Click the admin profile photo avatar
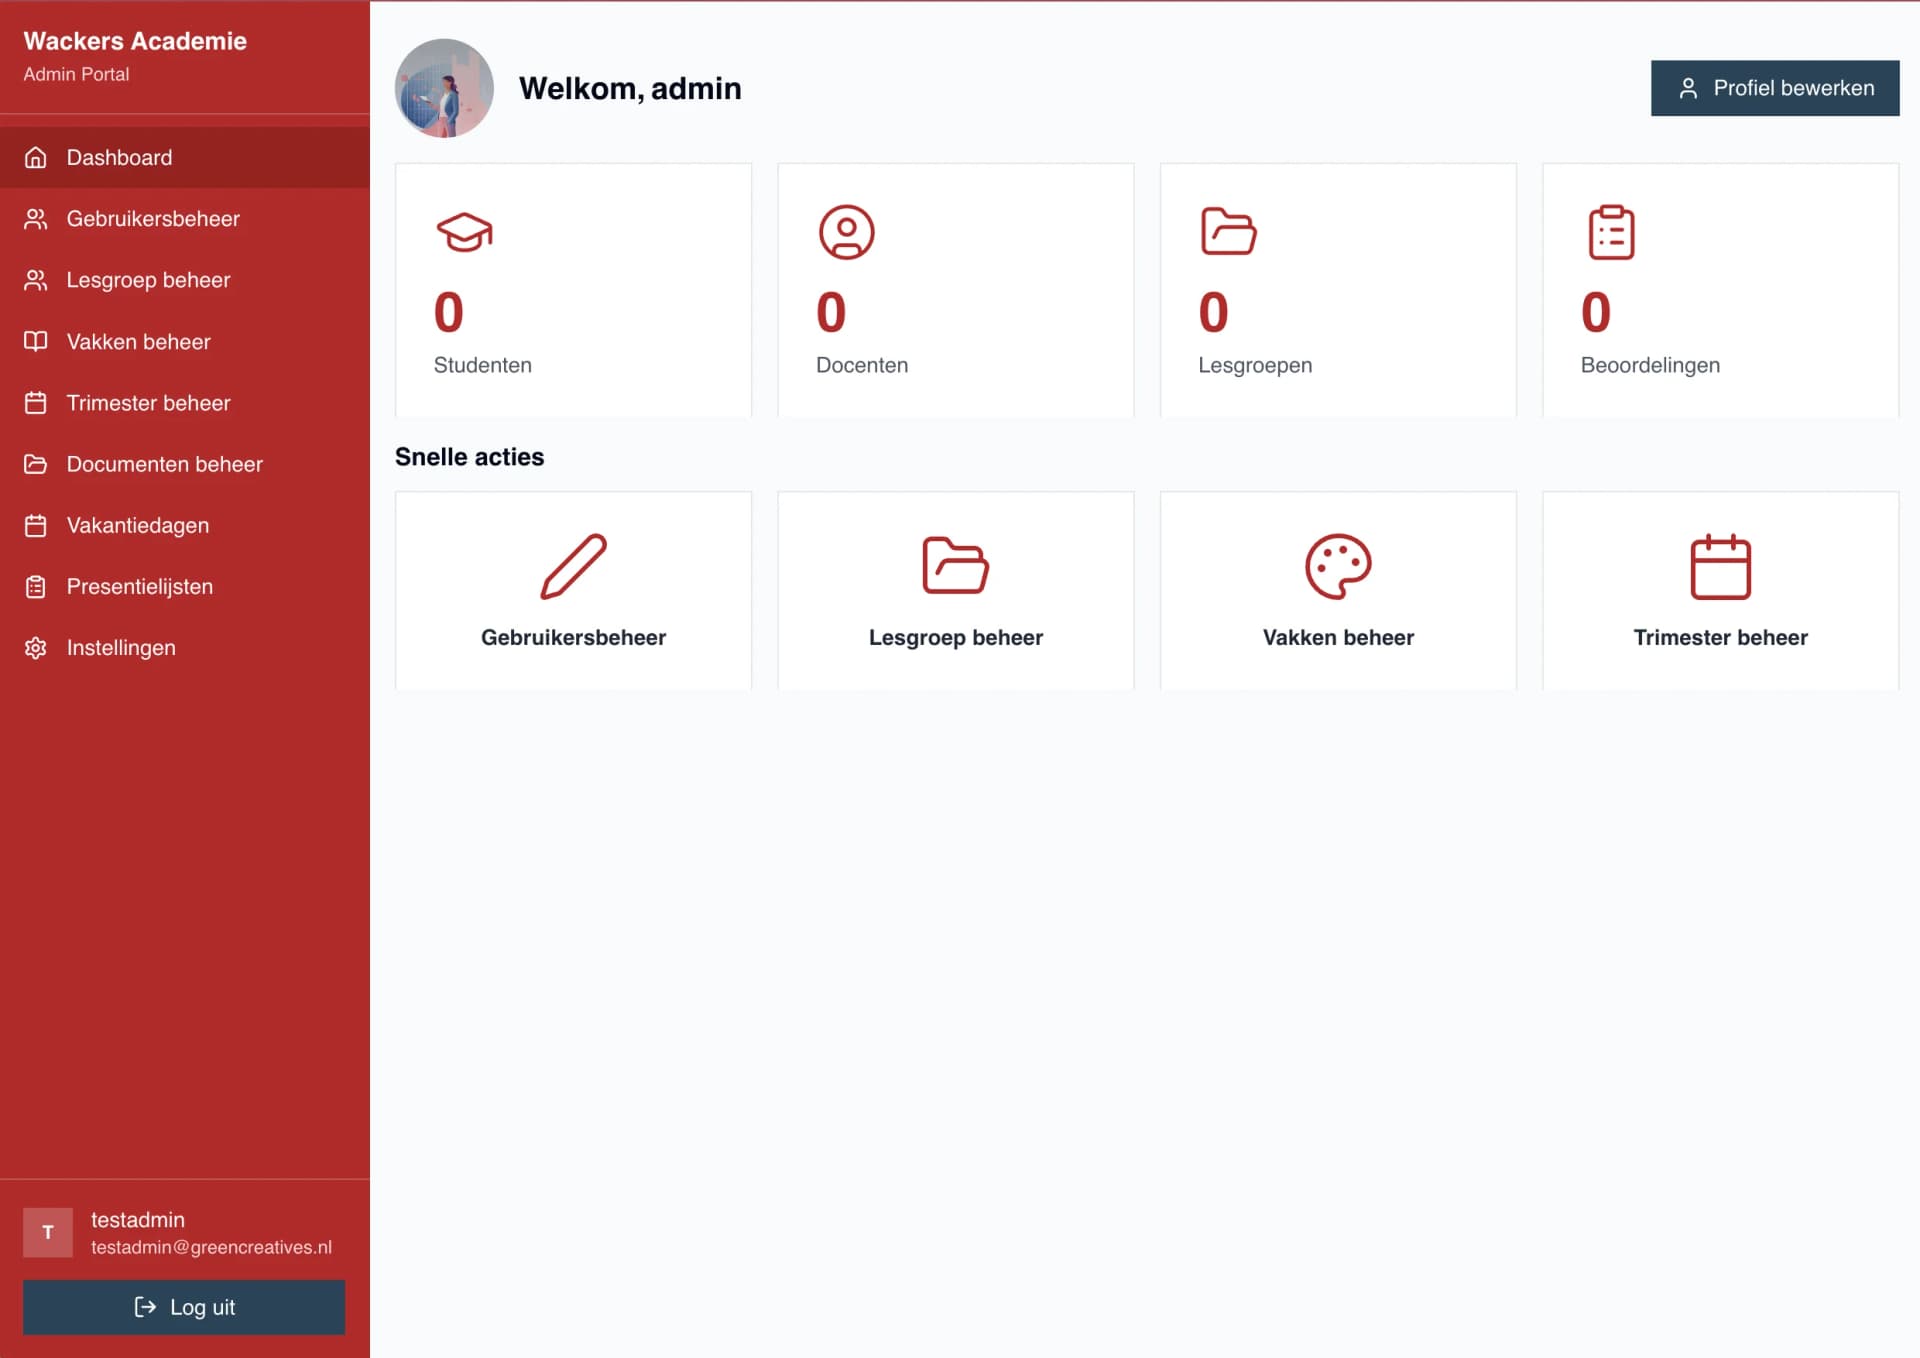 point(444,89)
